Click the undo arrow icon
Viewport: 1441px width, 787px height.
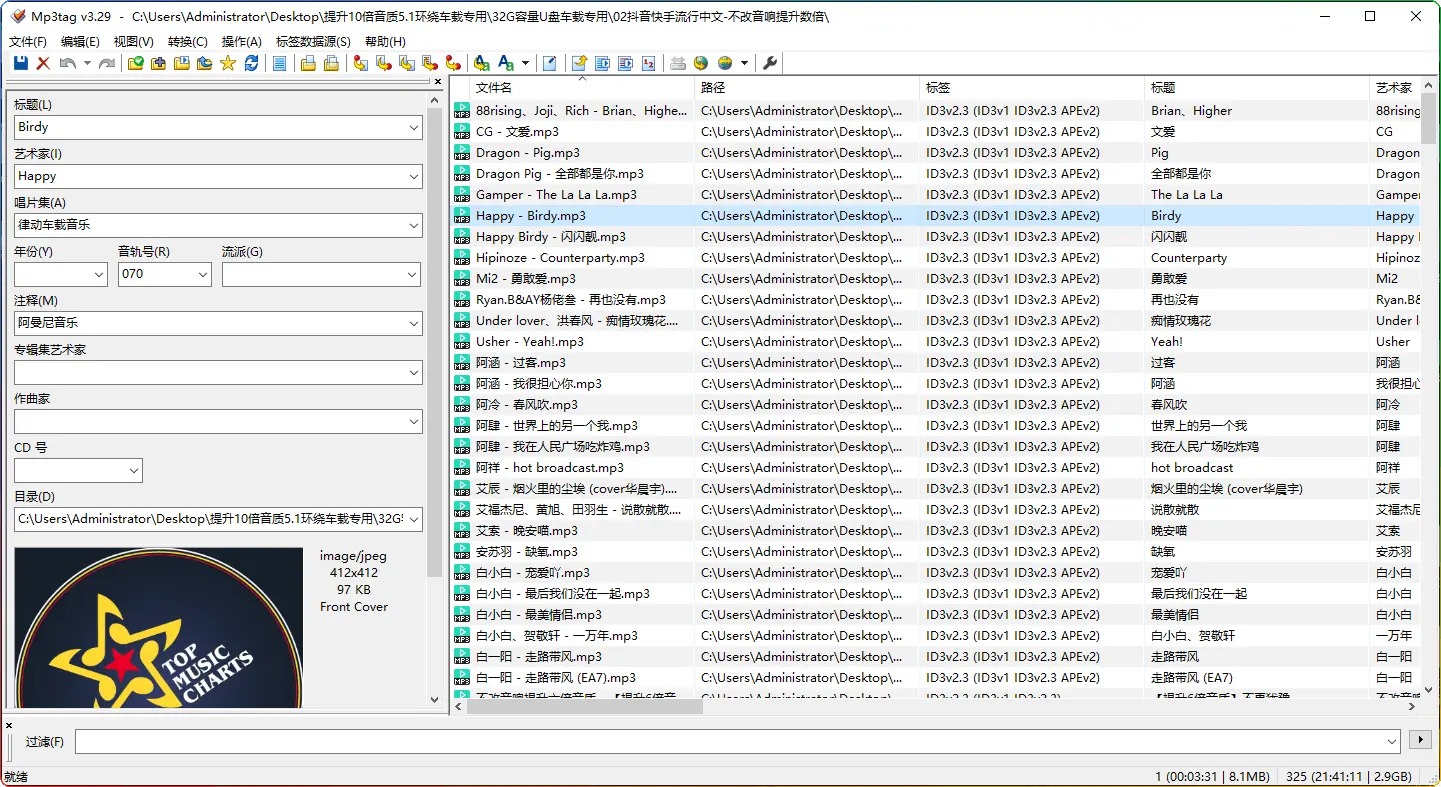[67, 64]
